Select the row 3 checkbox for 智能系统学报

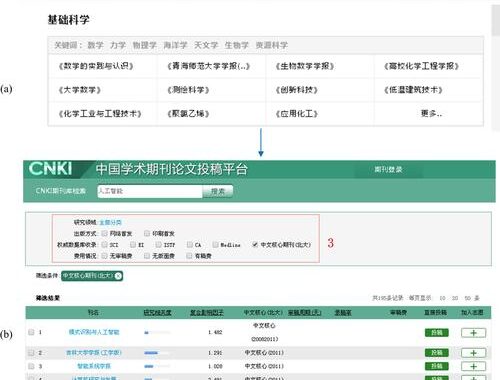(31, 366)
